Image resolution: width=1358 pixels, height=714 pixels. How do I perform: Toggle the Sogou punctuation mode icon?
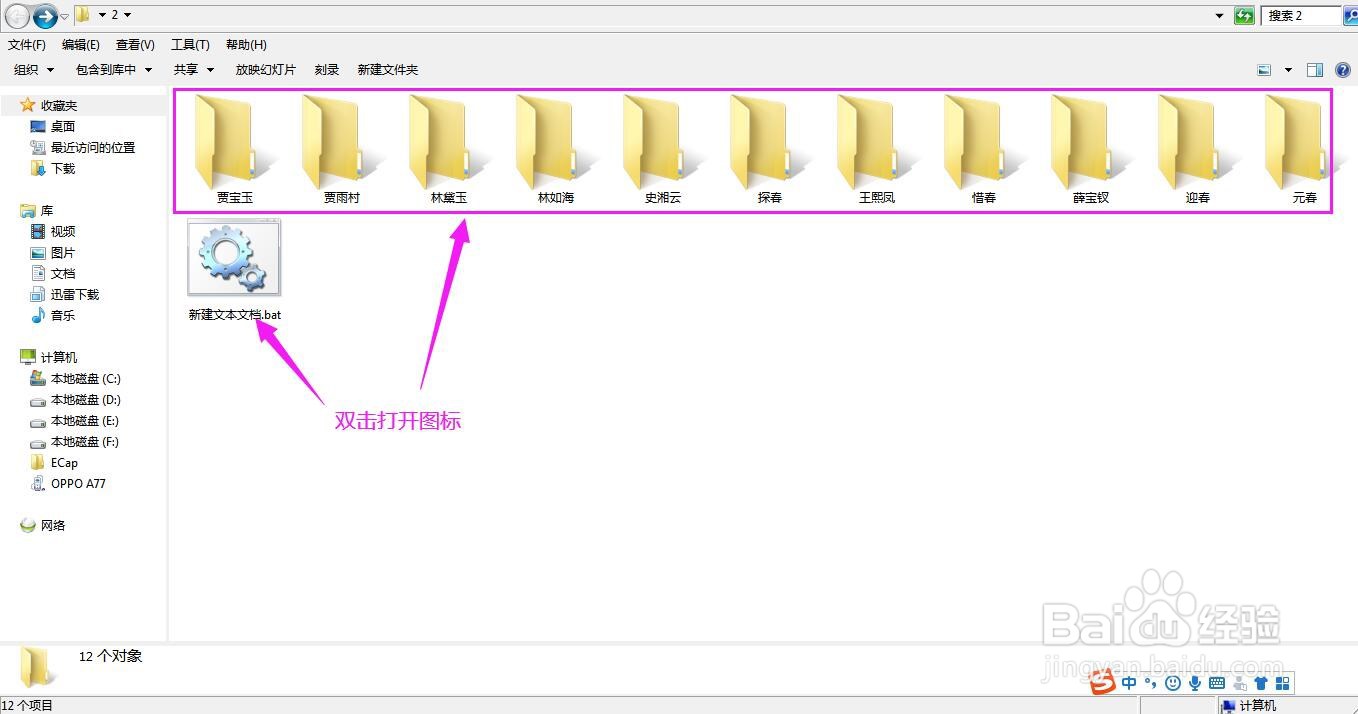tap(1150, 683)
